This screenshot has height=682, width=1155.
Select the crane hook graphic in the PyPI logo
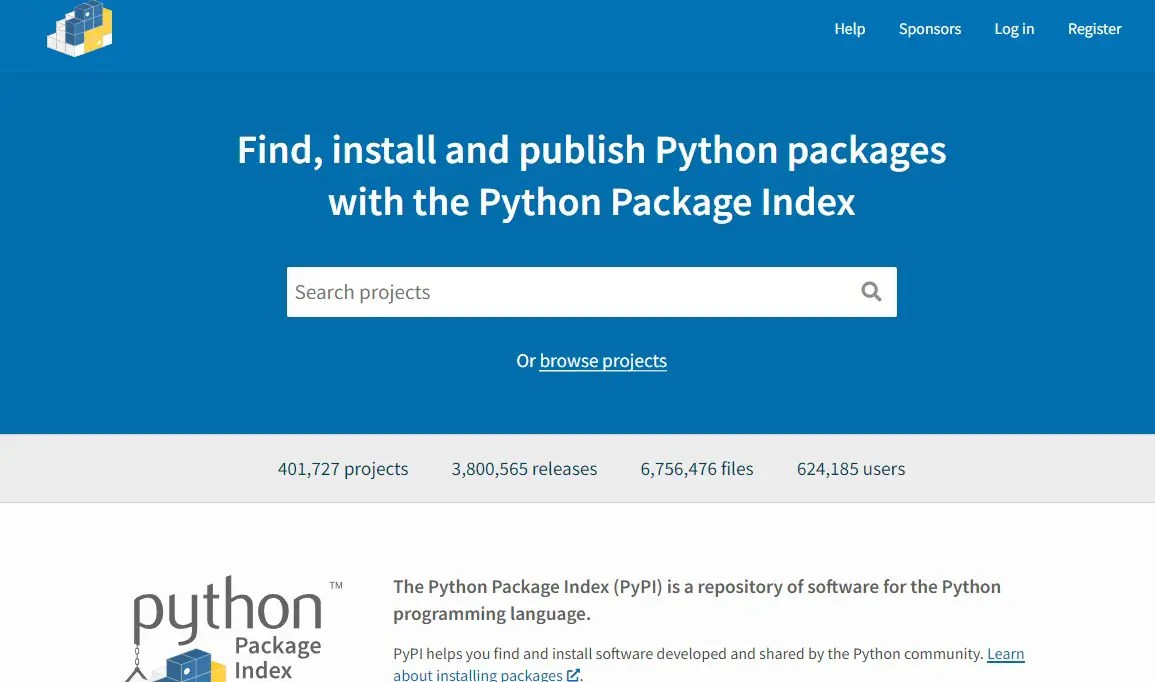point(135,660)
